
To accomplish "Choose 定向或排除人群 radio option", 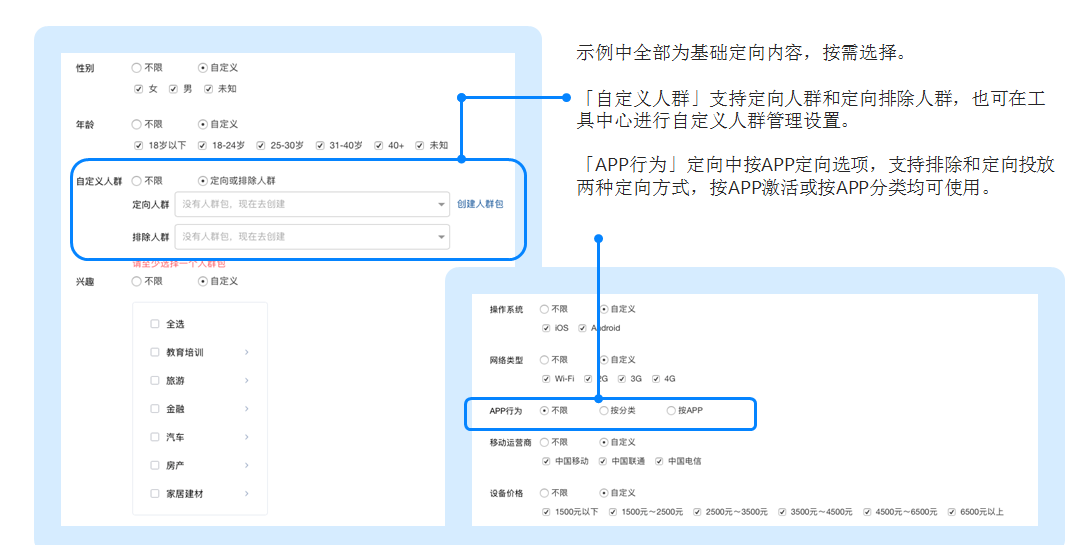I will [x=203, y=181].
